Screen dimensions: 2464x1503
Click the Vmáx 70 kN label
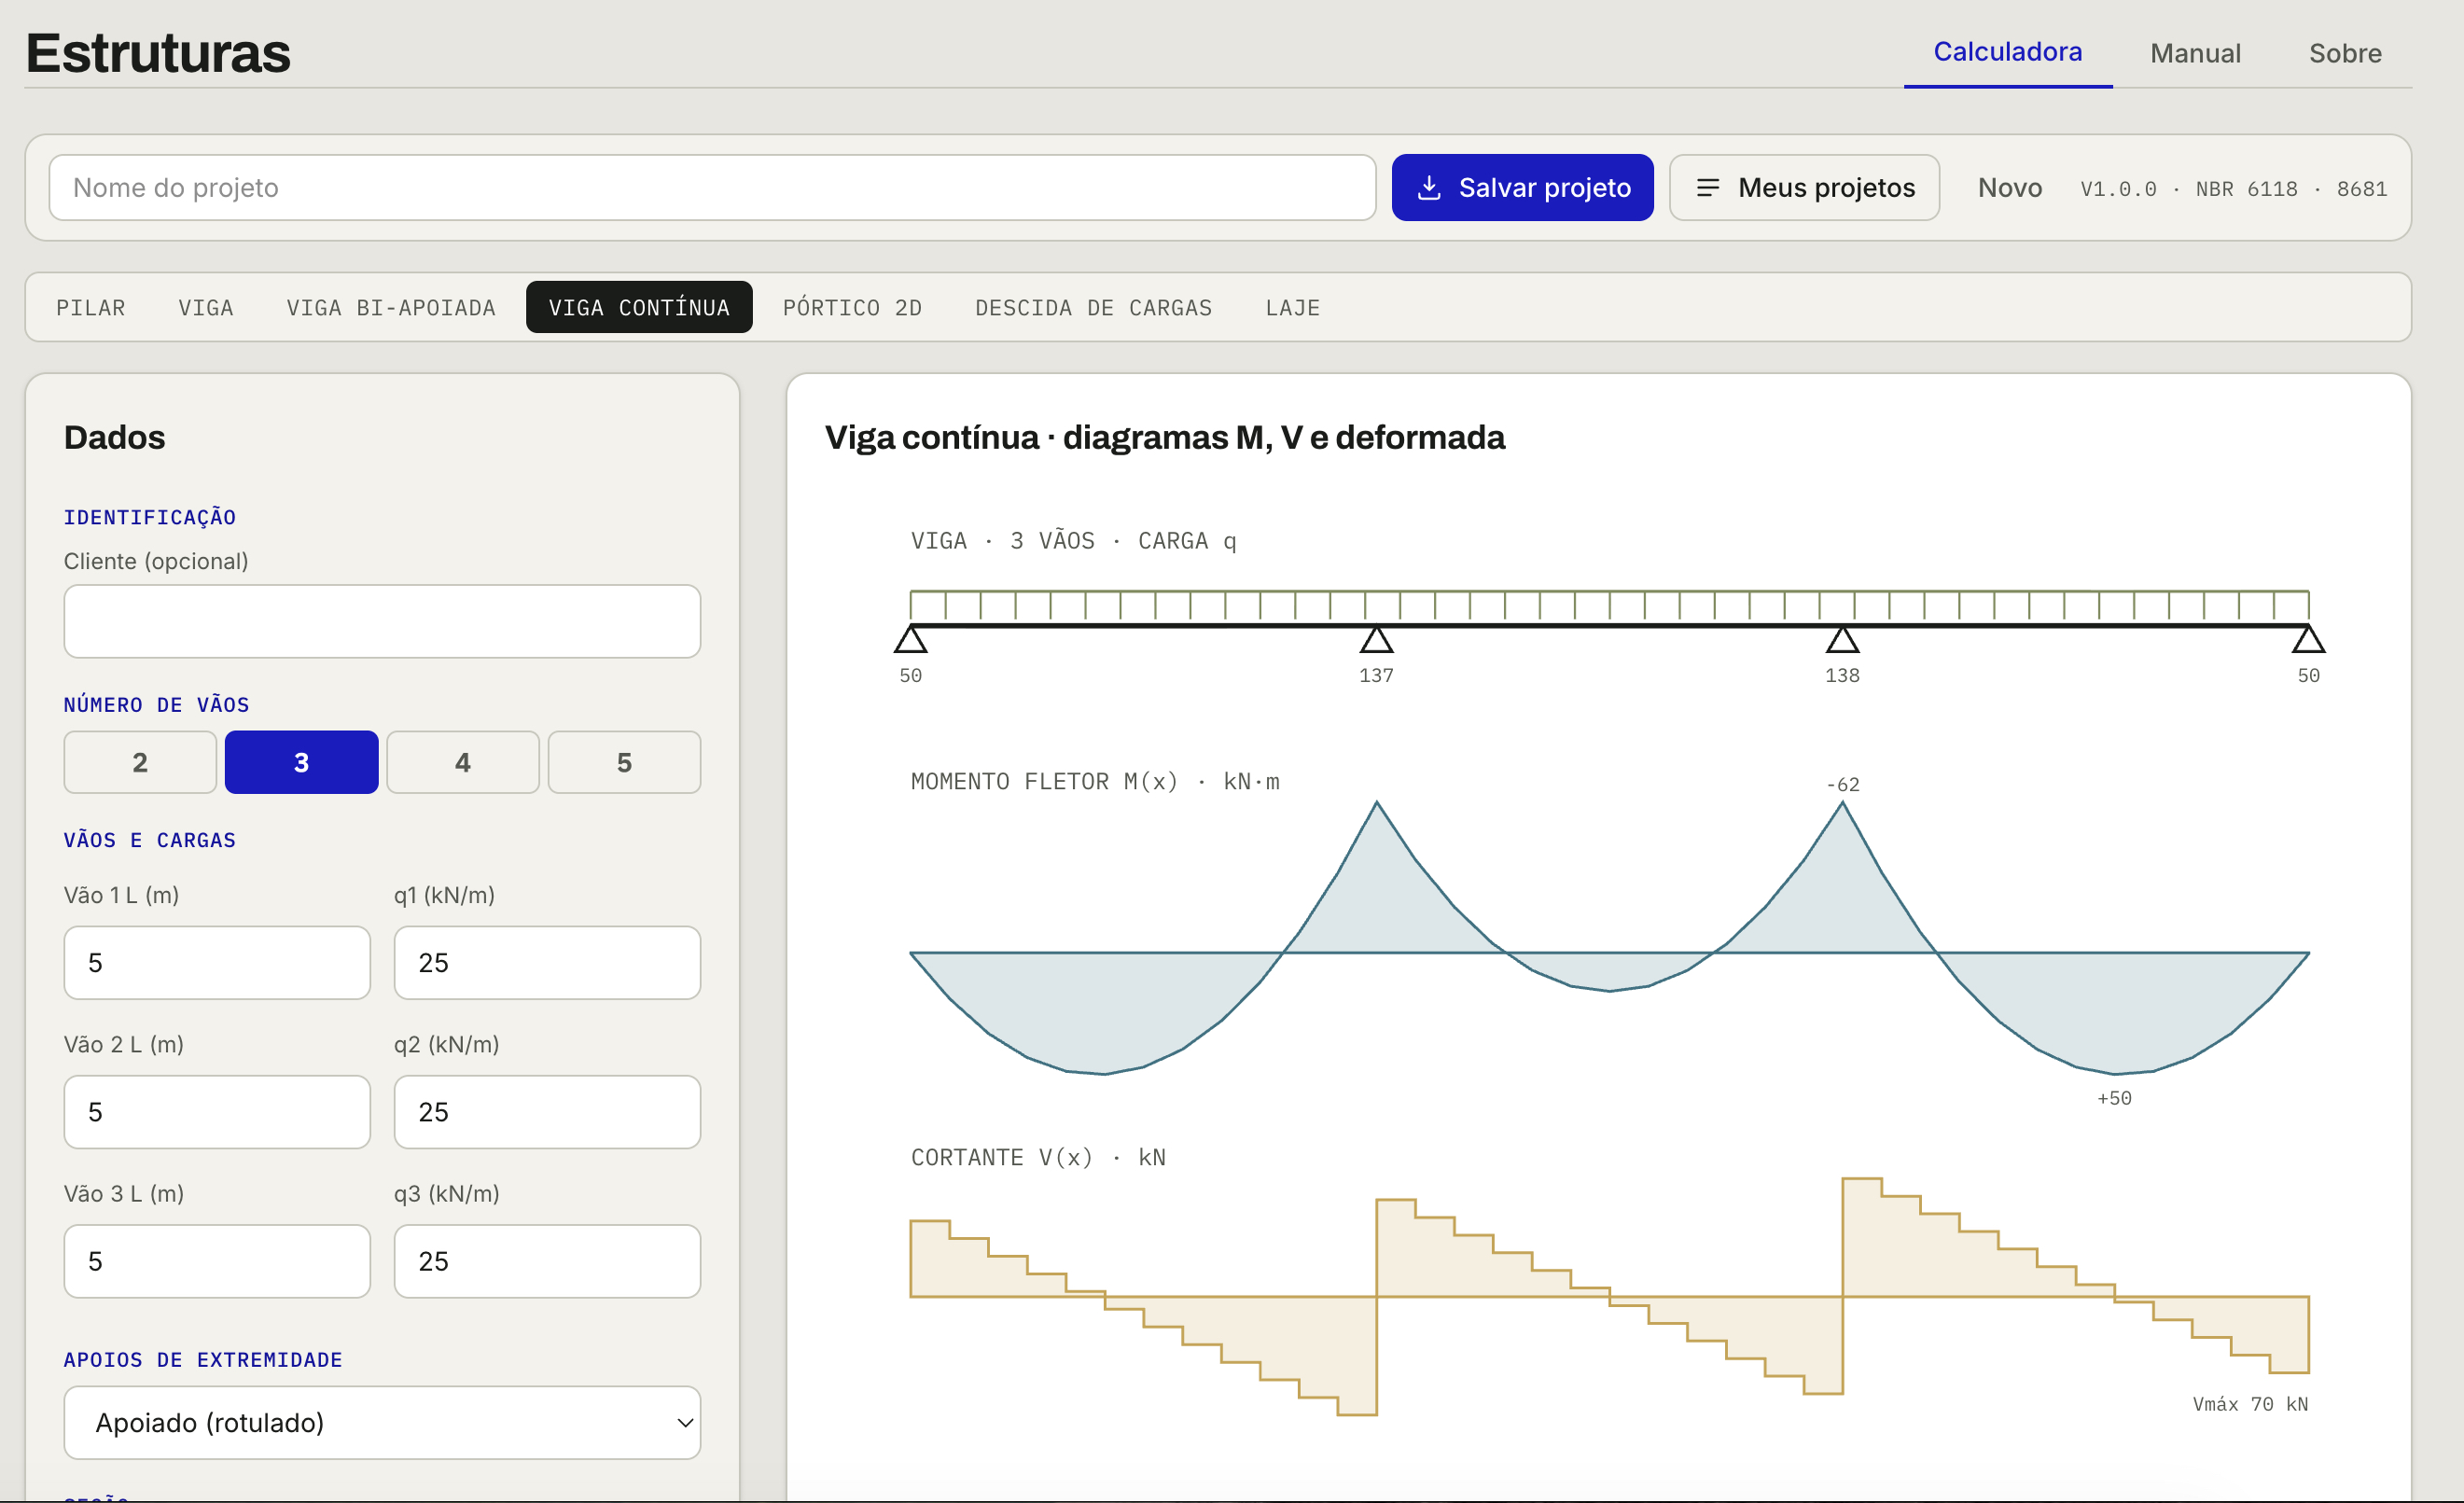click(x=2250, y=1404)
